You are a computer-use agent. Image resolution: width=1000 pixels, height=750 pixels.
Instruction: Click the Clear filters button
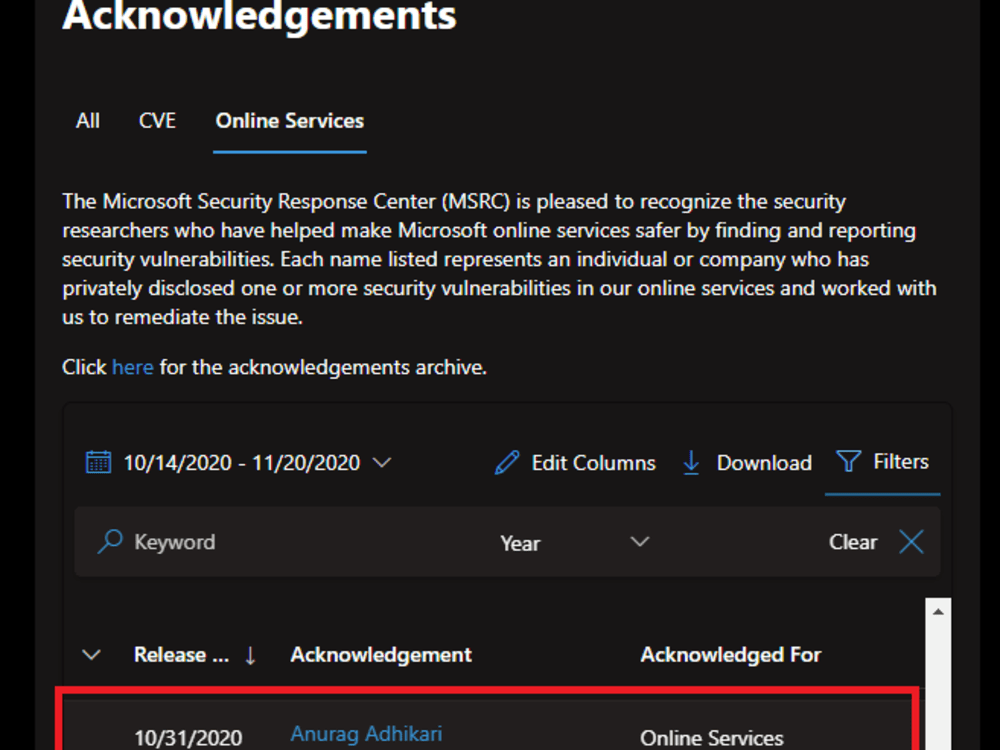853,542
